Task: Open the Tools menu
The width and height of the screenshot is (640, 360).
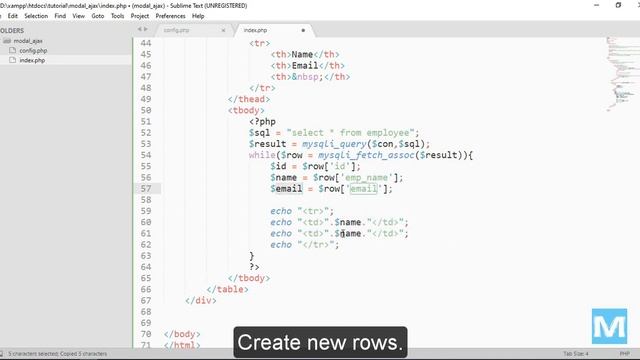Action: coord(118,16)
